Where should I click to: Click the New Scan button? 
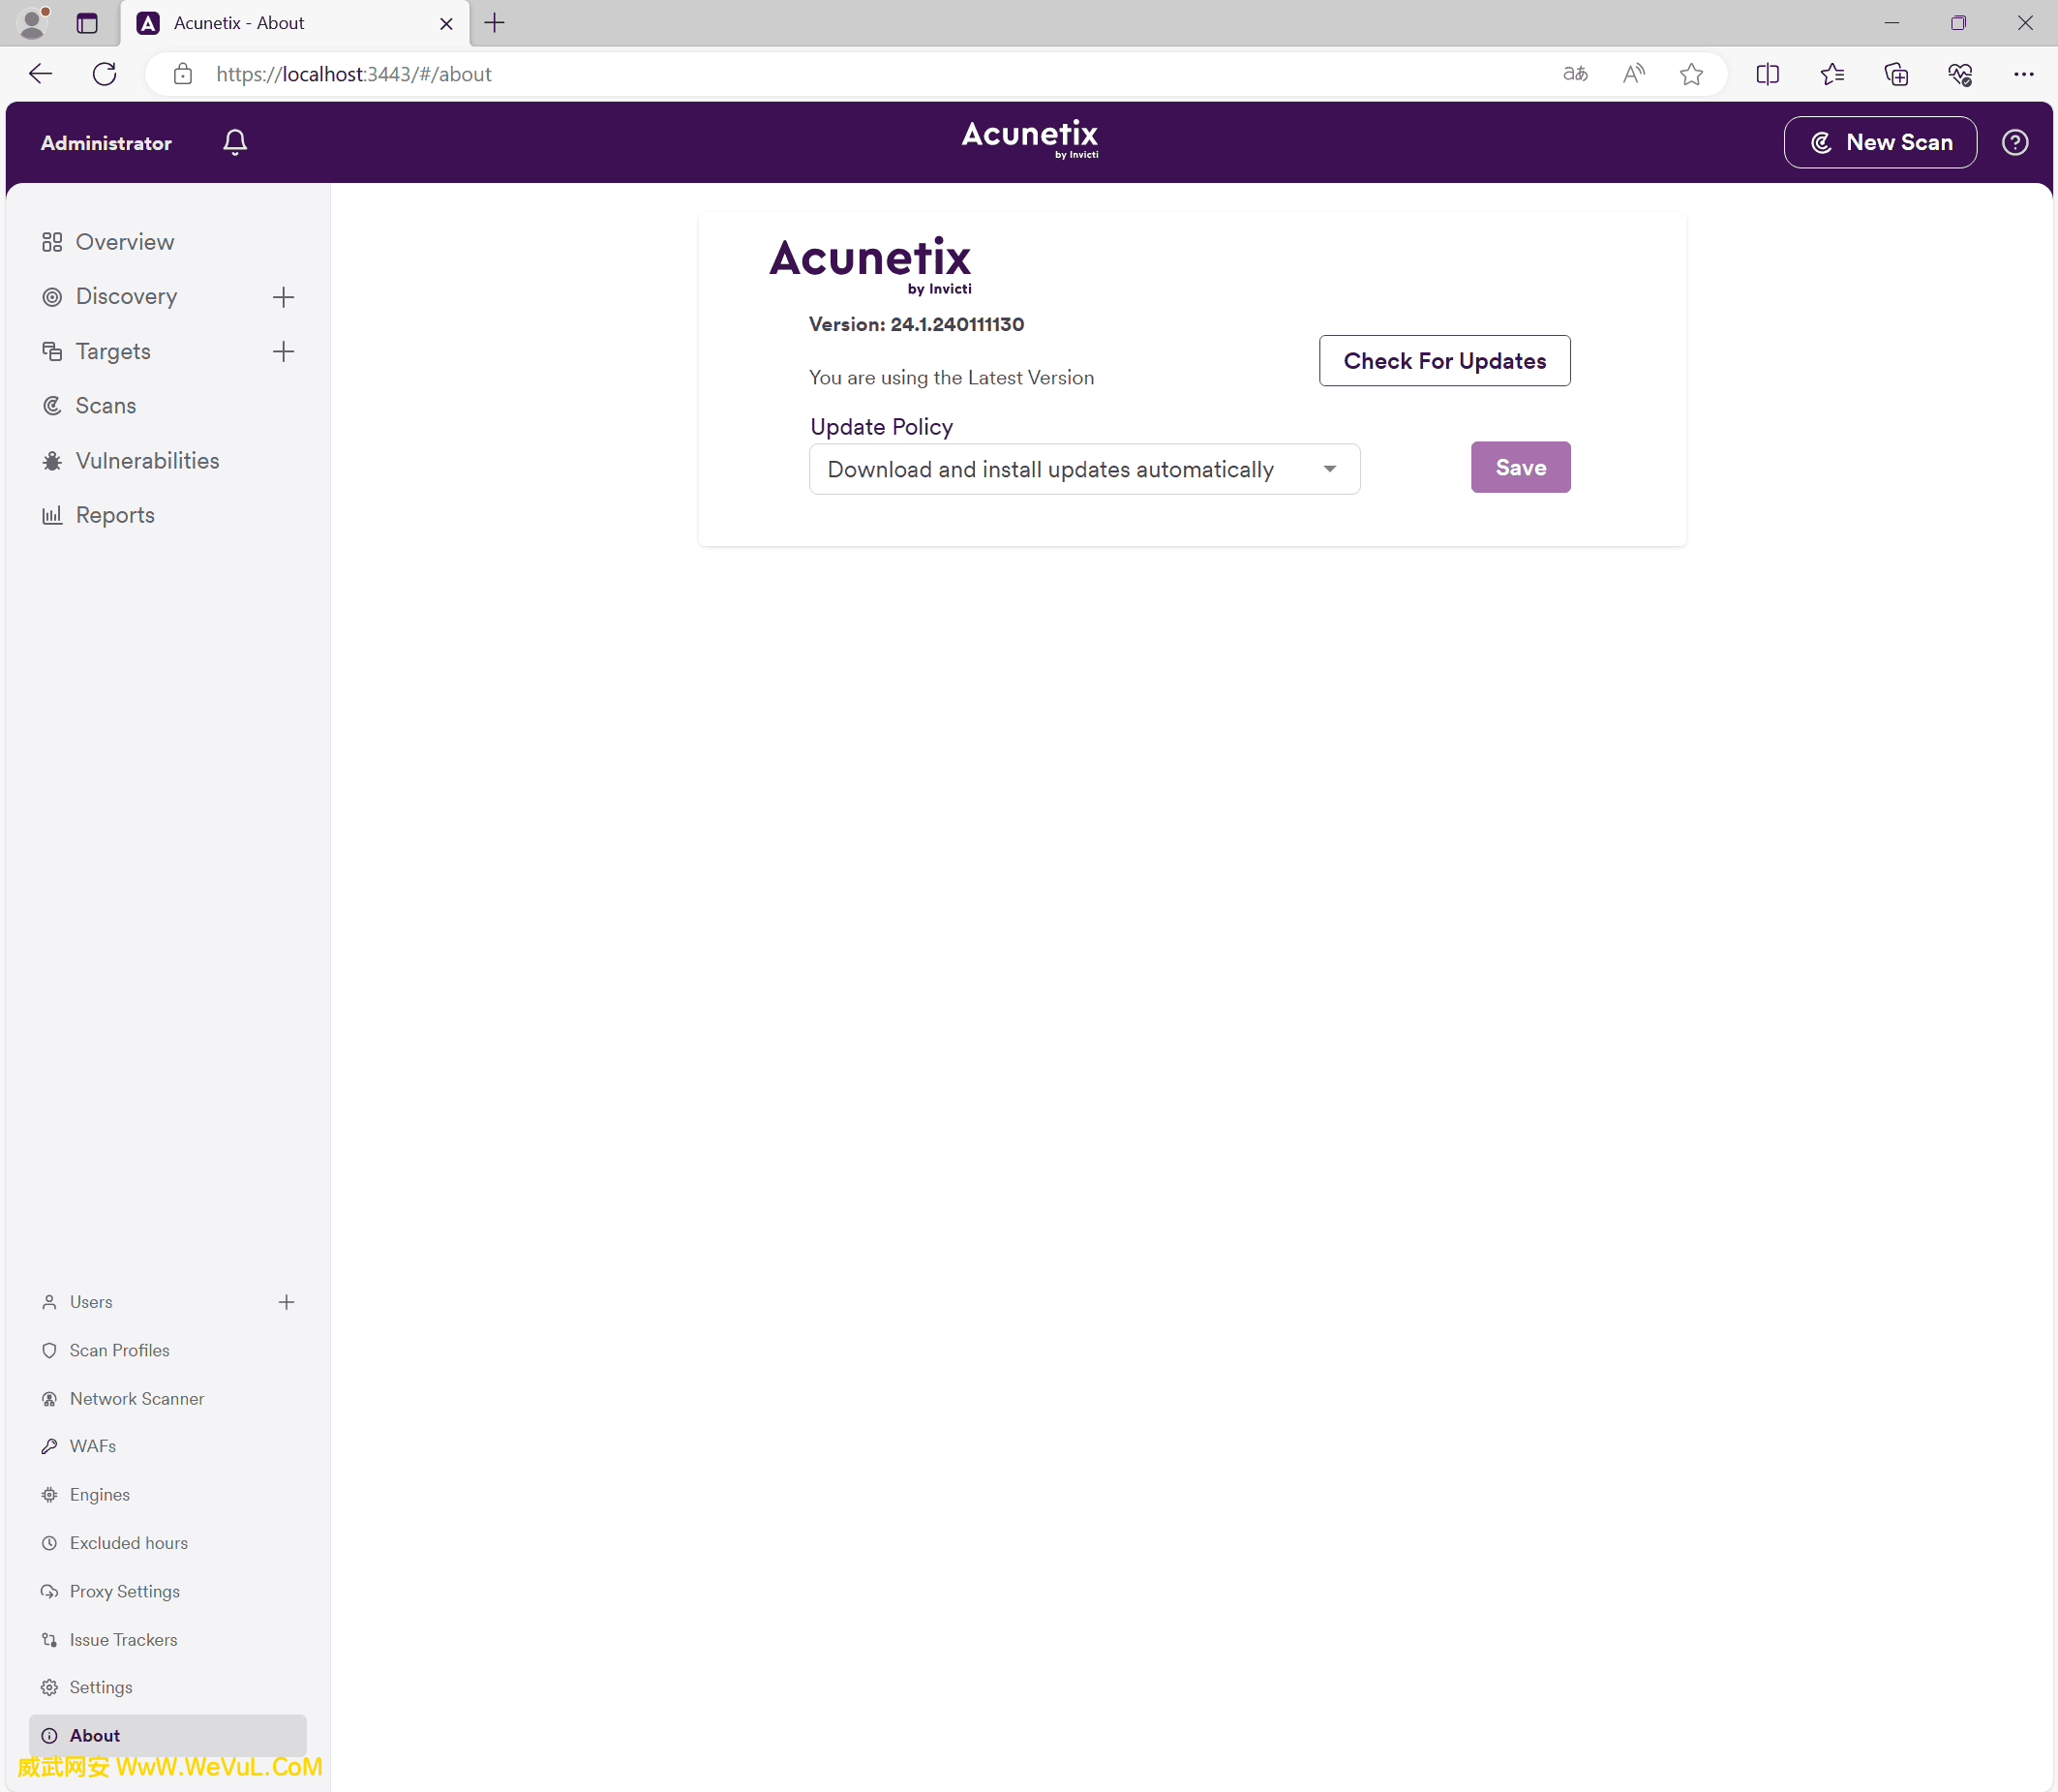[x=1879, y=142]
